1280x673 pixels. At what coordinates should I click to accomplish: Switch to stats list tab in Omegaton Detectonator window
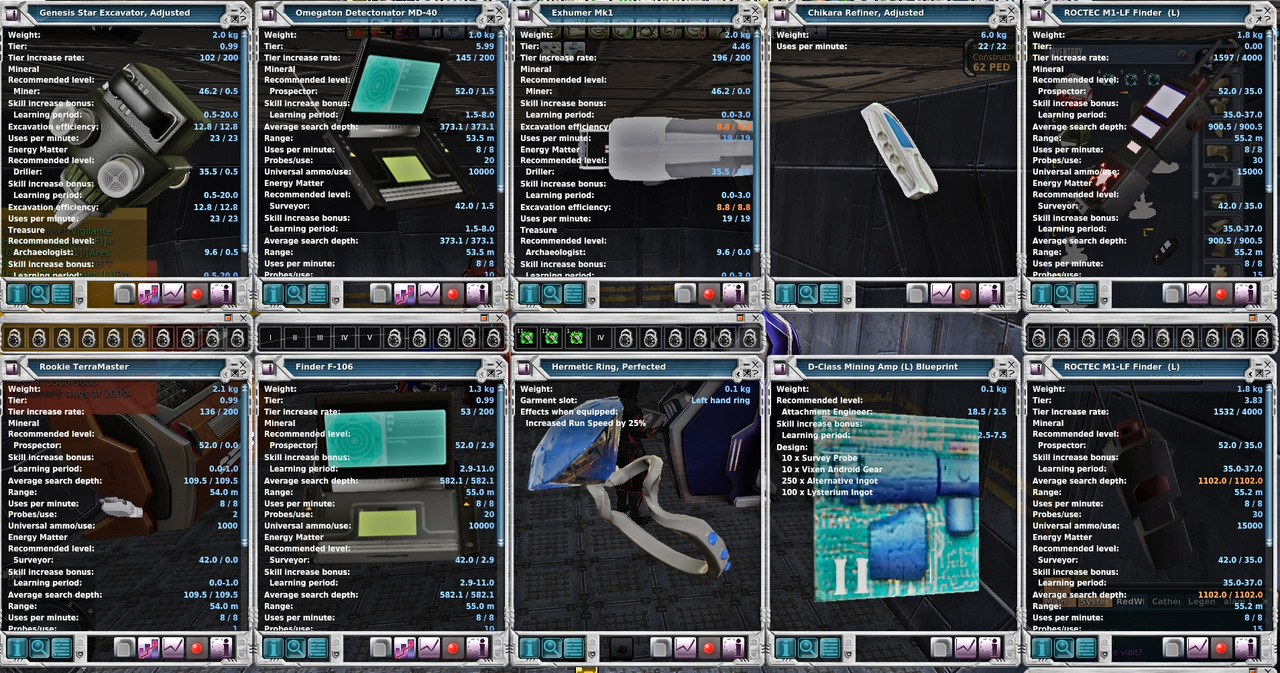tap(317, 294)
